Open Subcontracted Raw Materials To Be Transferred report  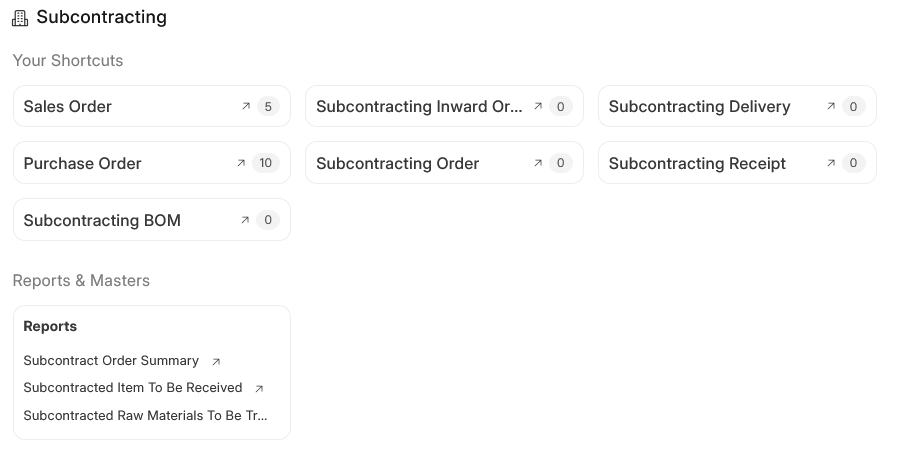point(146,415)
